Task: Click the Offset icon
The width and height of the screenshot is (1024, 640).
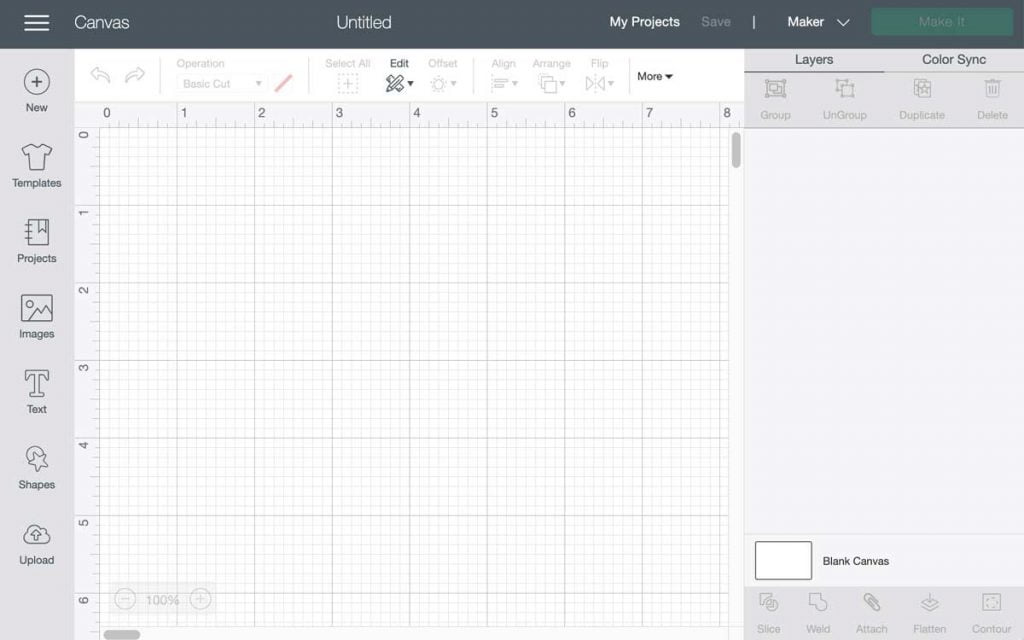Action: point(439,84)
